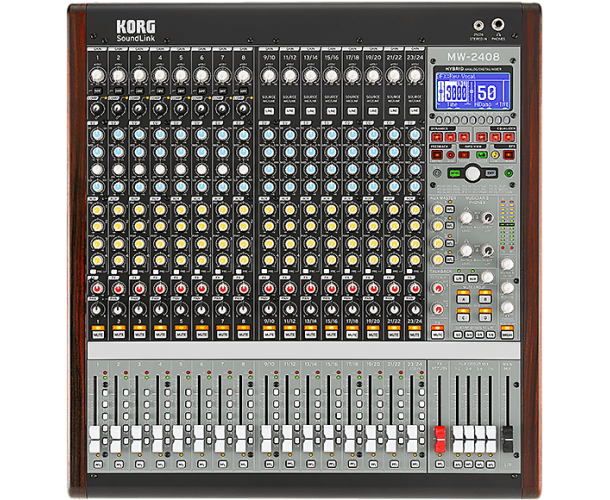The image size is (610, 500).
Task: Mute channel 4
Action: click(x=160, y=335)
